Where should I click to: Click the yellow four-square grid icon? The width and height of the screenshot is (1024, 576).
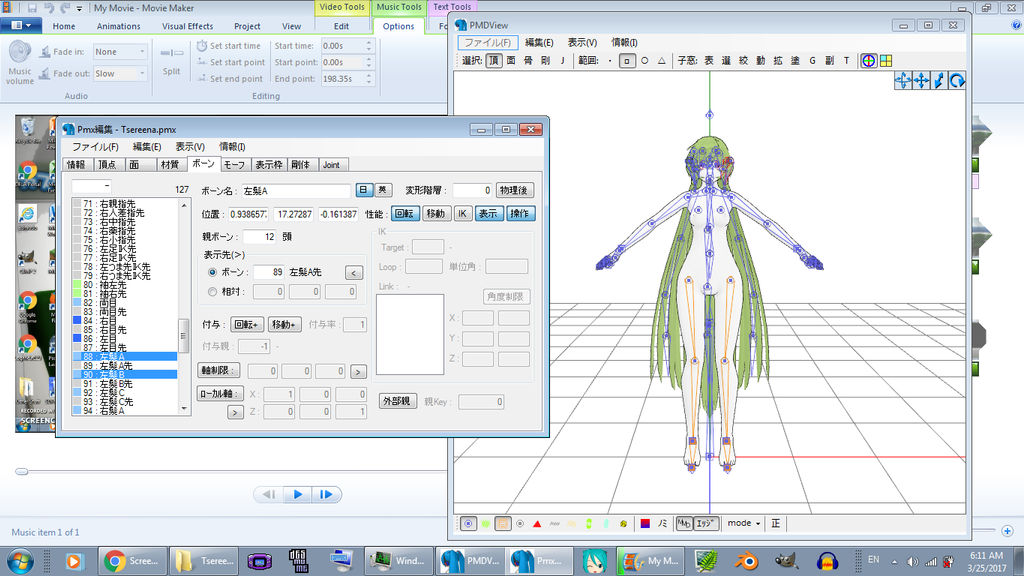[886, 60]
